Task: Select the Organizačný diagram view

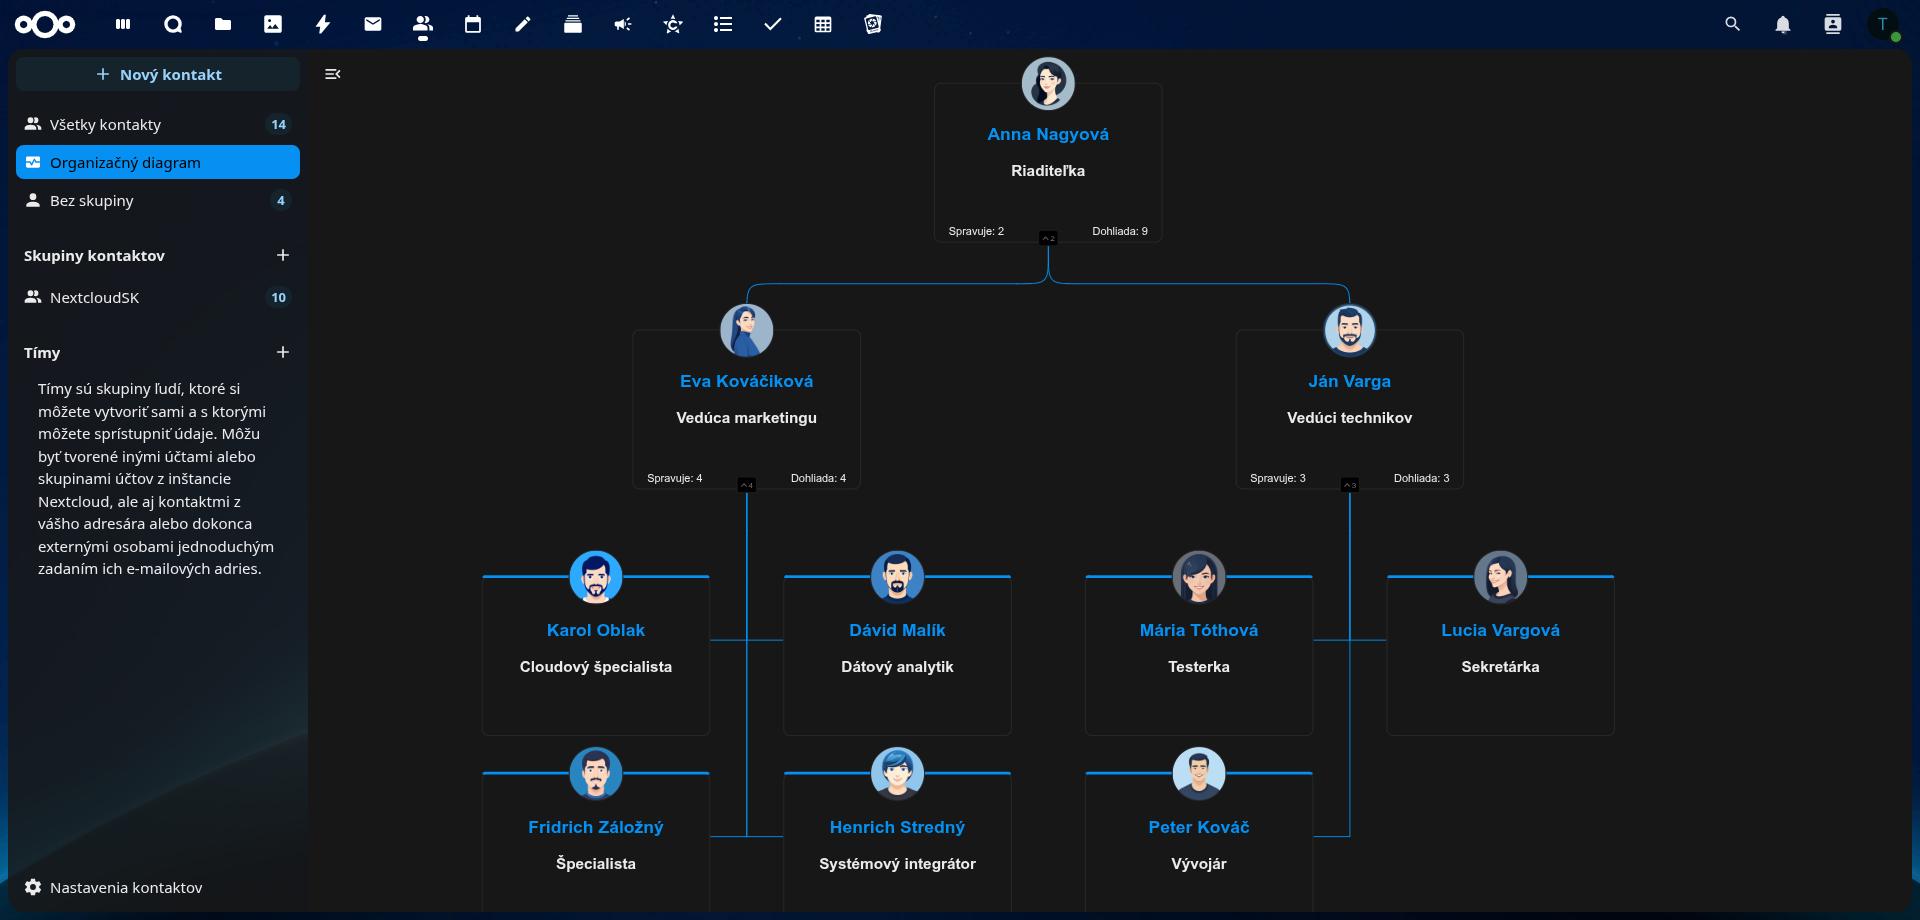Action: 157,162
